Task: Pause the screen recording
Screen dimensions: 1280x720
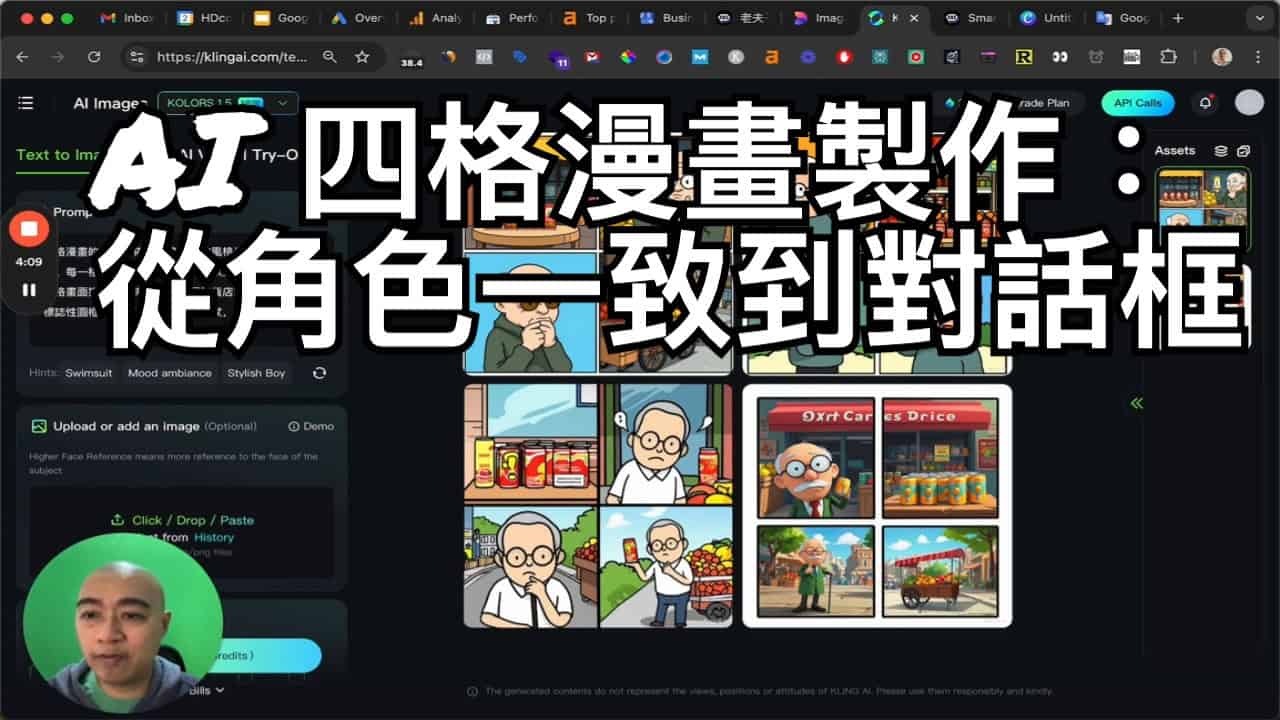Action: 29,290
